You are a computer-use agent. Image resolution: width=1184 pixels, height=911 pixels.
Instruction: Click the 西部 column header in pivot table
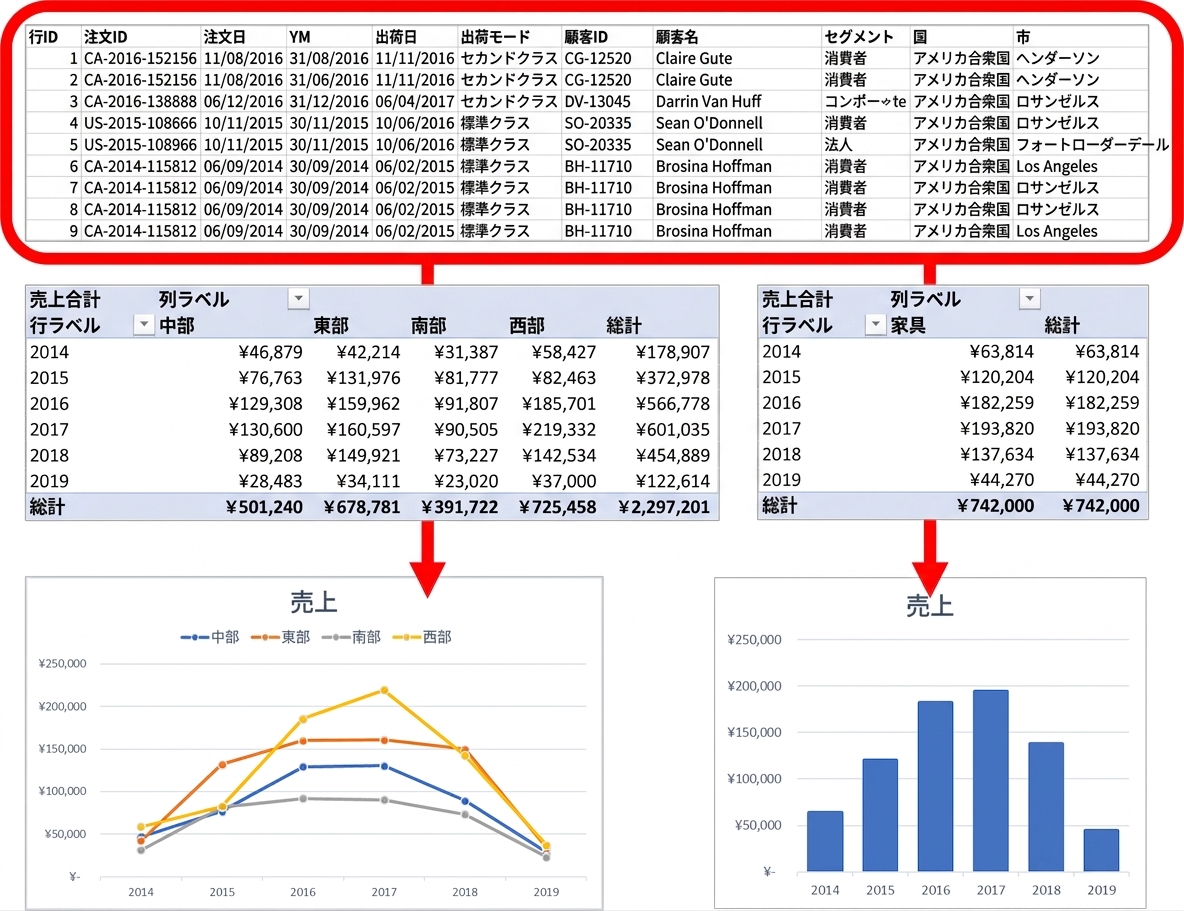point(527,326)
